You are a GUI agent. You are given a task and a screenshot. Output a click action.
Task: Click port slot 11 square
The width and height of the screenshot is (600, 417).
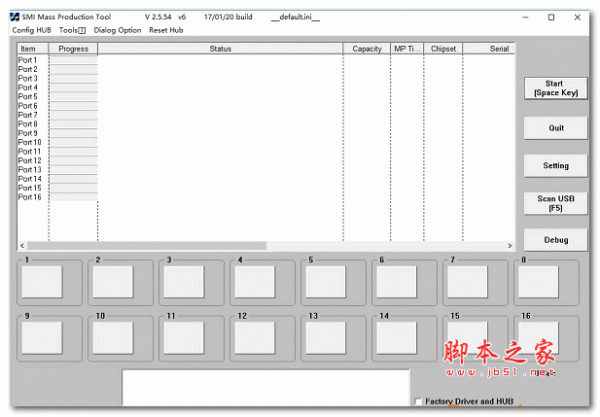pyautogui.click(x=184, y=338)
